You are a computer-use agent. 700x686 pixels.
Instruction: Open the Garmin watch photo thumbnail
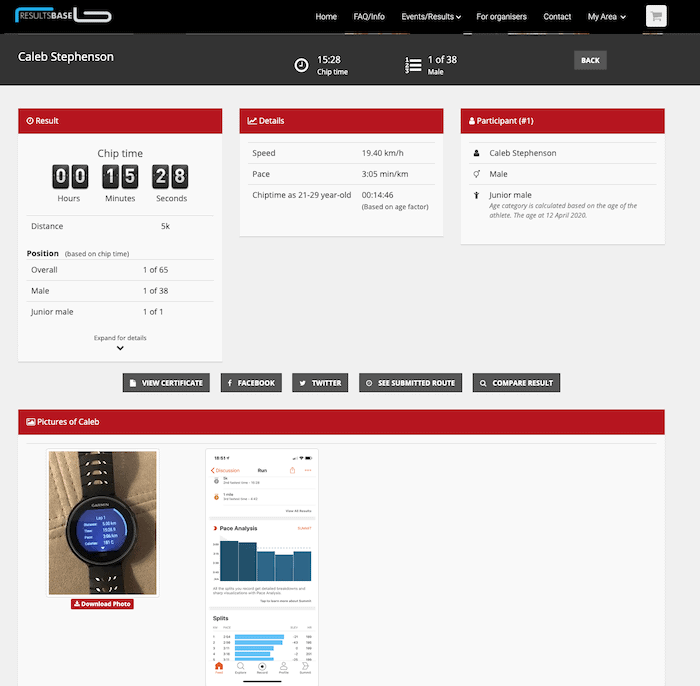(x=103, y=523)
